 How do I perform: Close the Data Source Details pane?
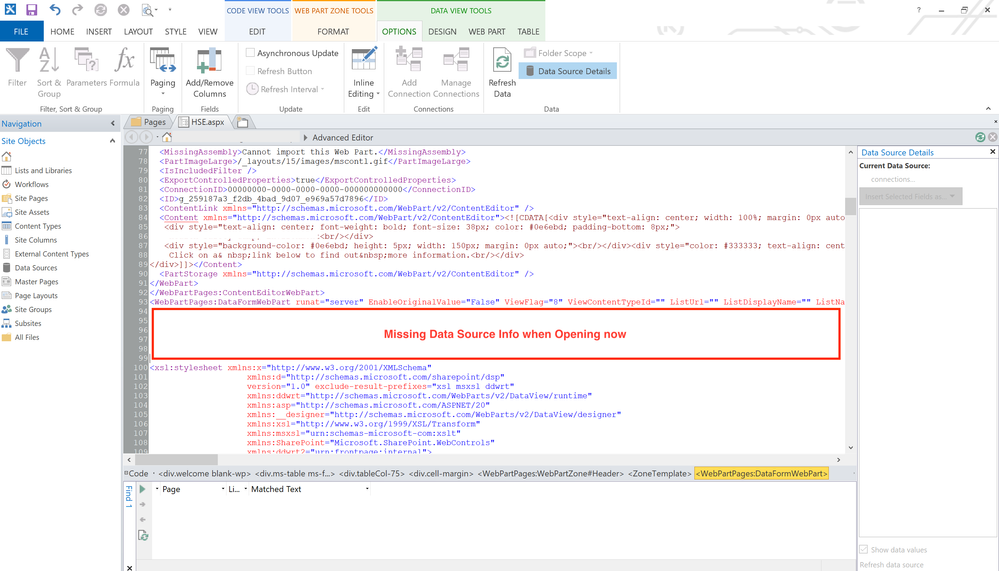992,152
